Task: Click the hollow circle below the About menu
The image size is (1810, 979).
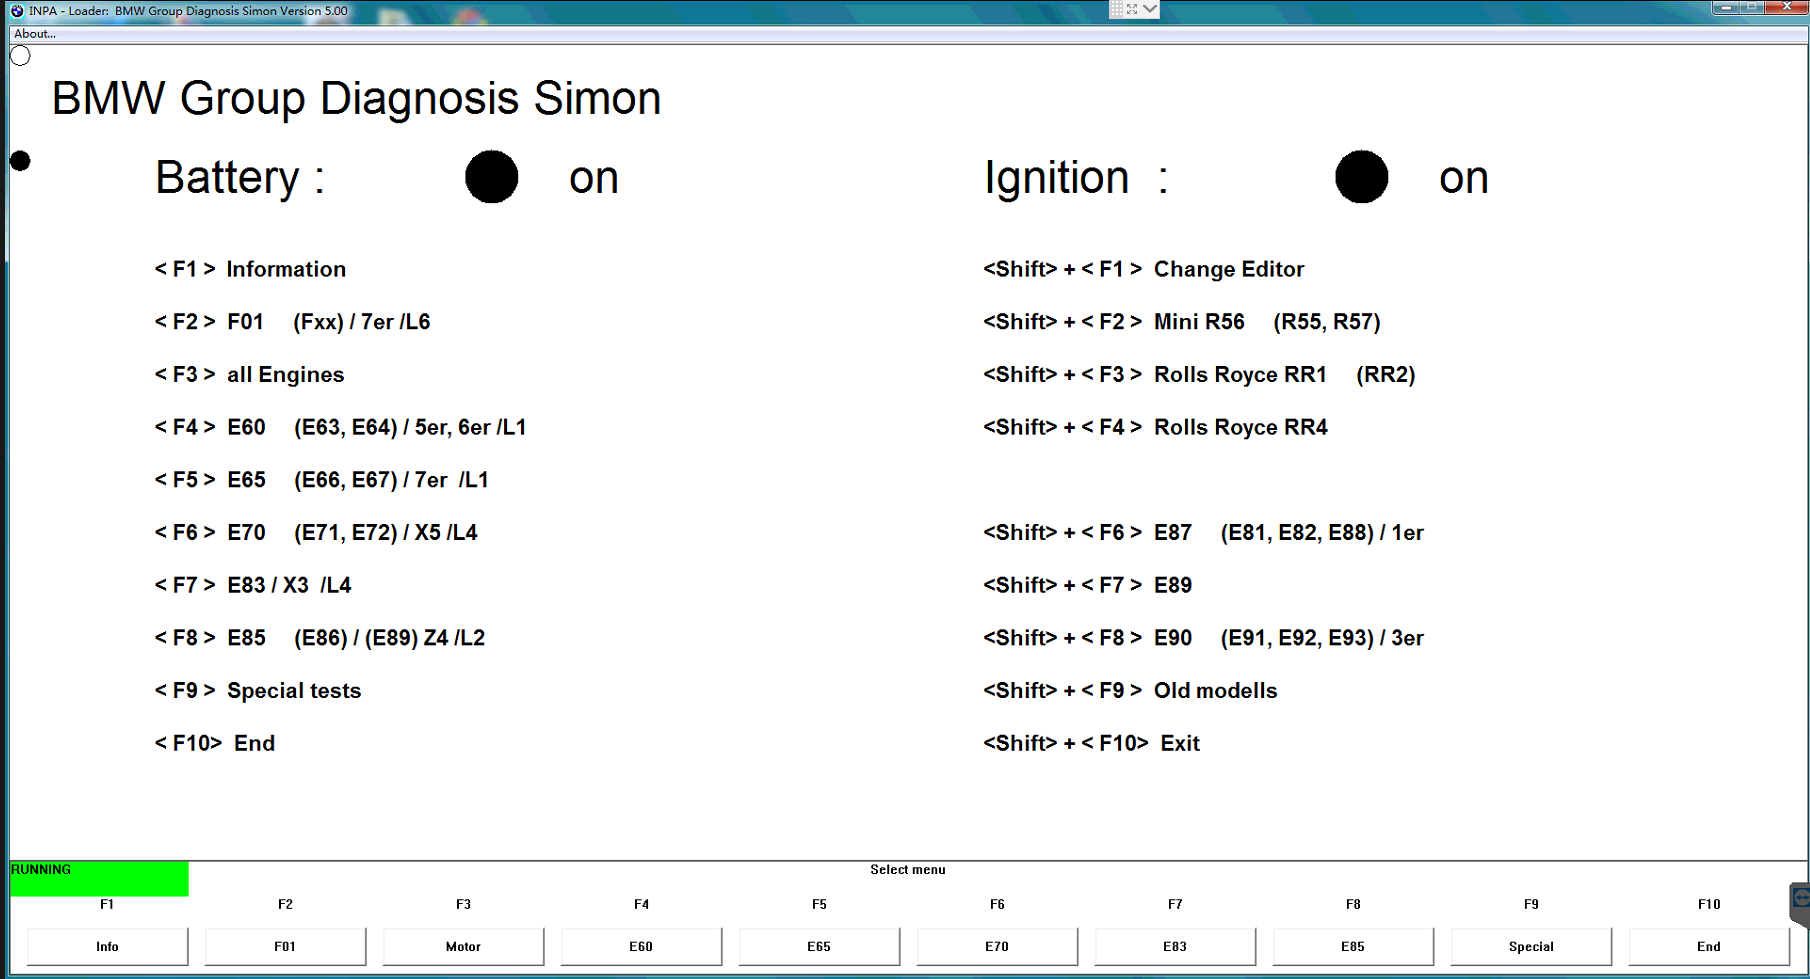Action: 20,56
